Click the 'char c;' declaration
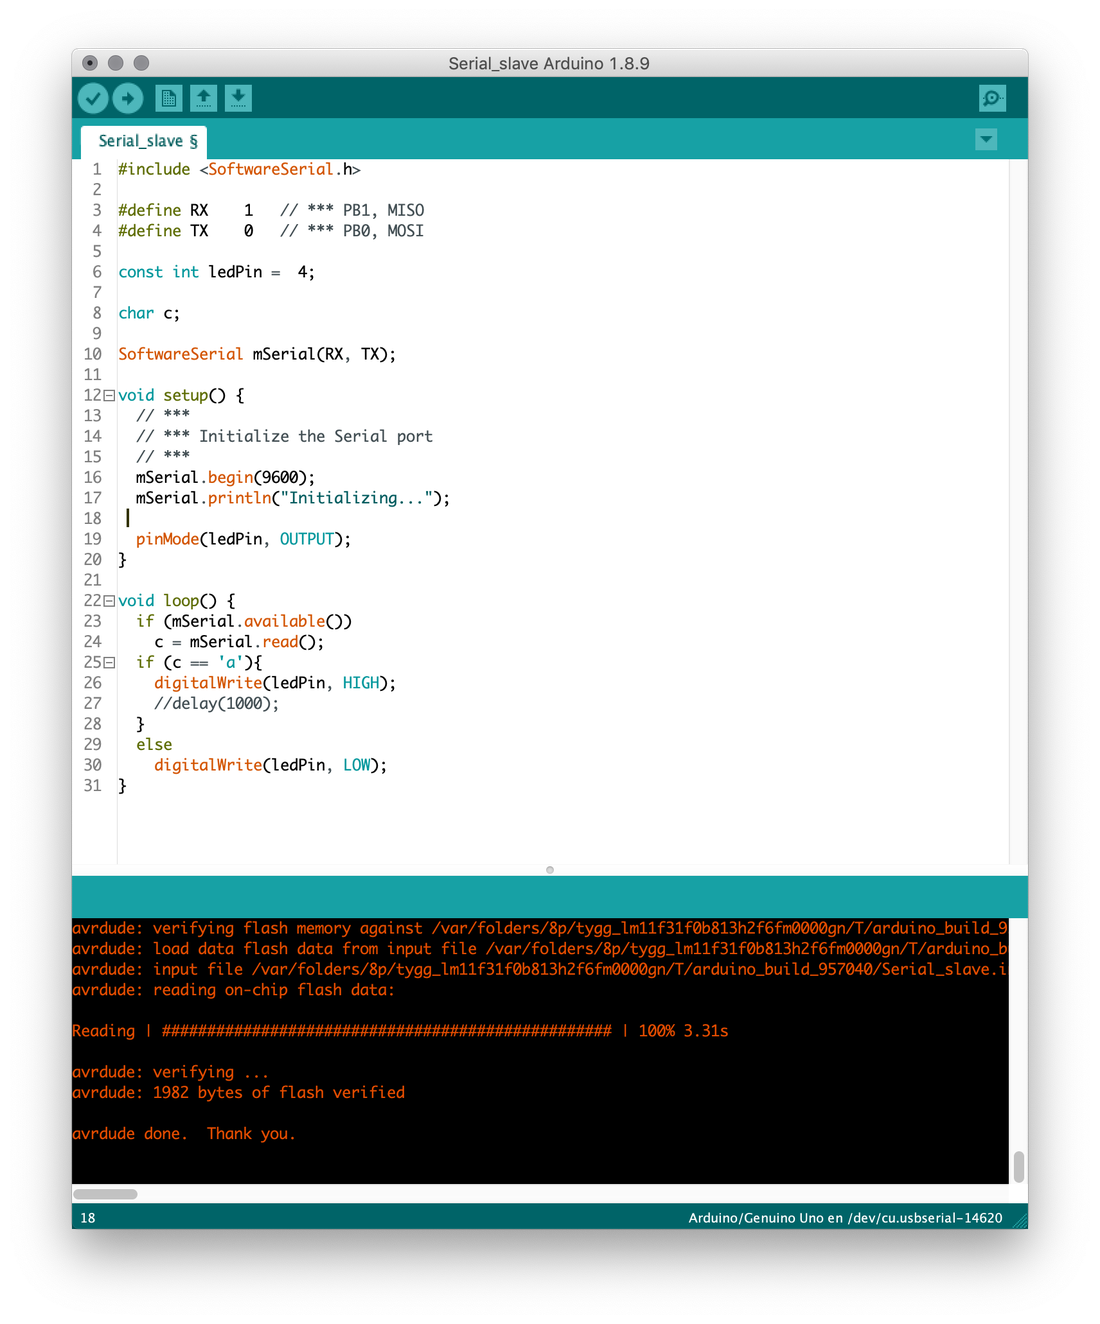Image resolution: width=1100 pixels, height=1324 pixels. pos(149,313)
